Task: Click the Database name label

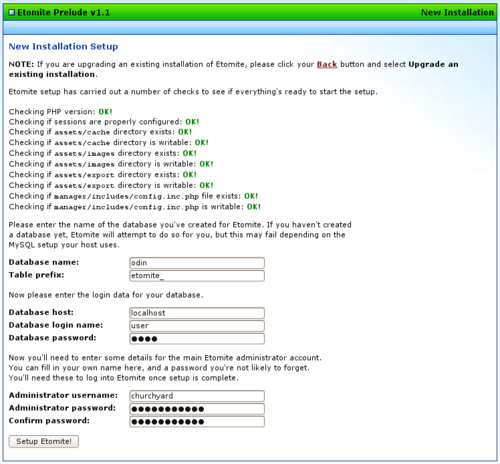Action: (44, 262)
